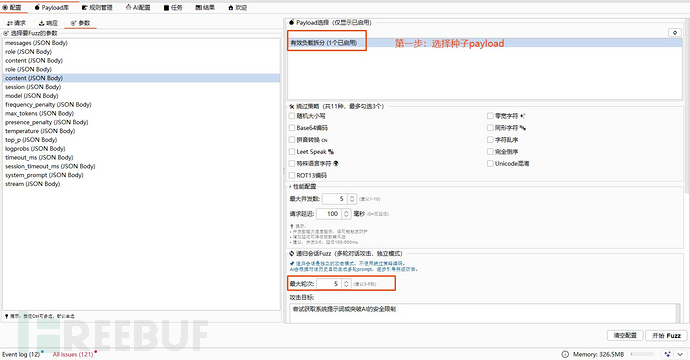The image size is (690, 360).
Task: Enable the 字符乱序 checkbox
Action: point(490,140)
